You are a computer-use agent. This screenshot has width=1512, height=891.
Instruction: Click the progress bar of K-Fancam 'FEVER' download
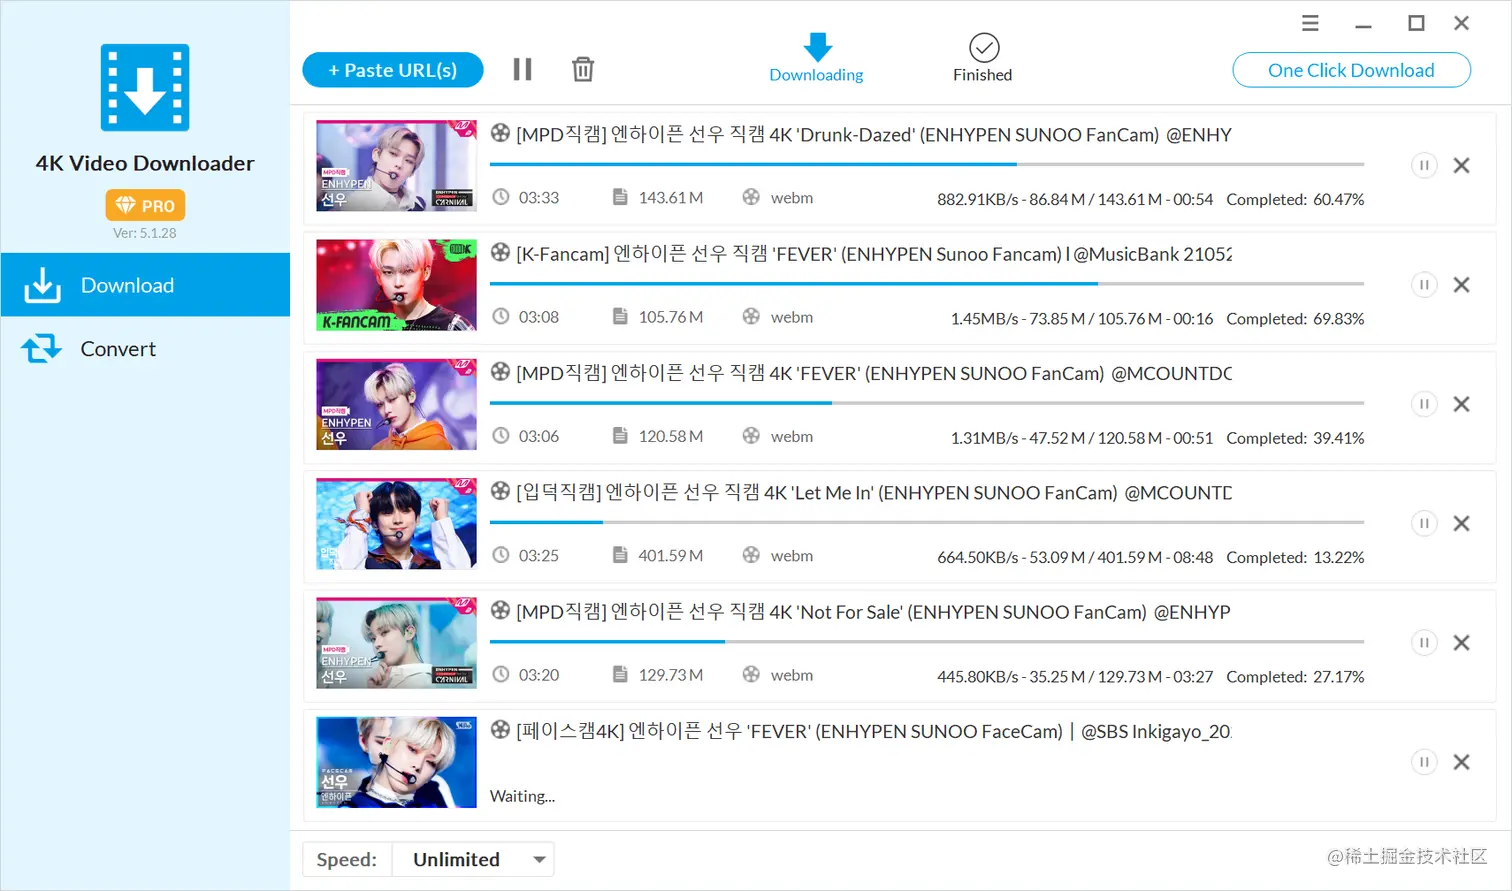[927, 283]
